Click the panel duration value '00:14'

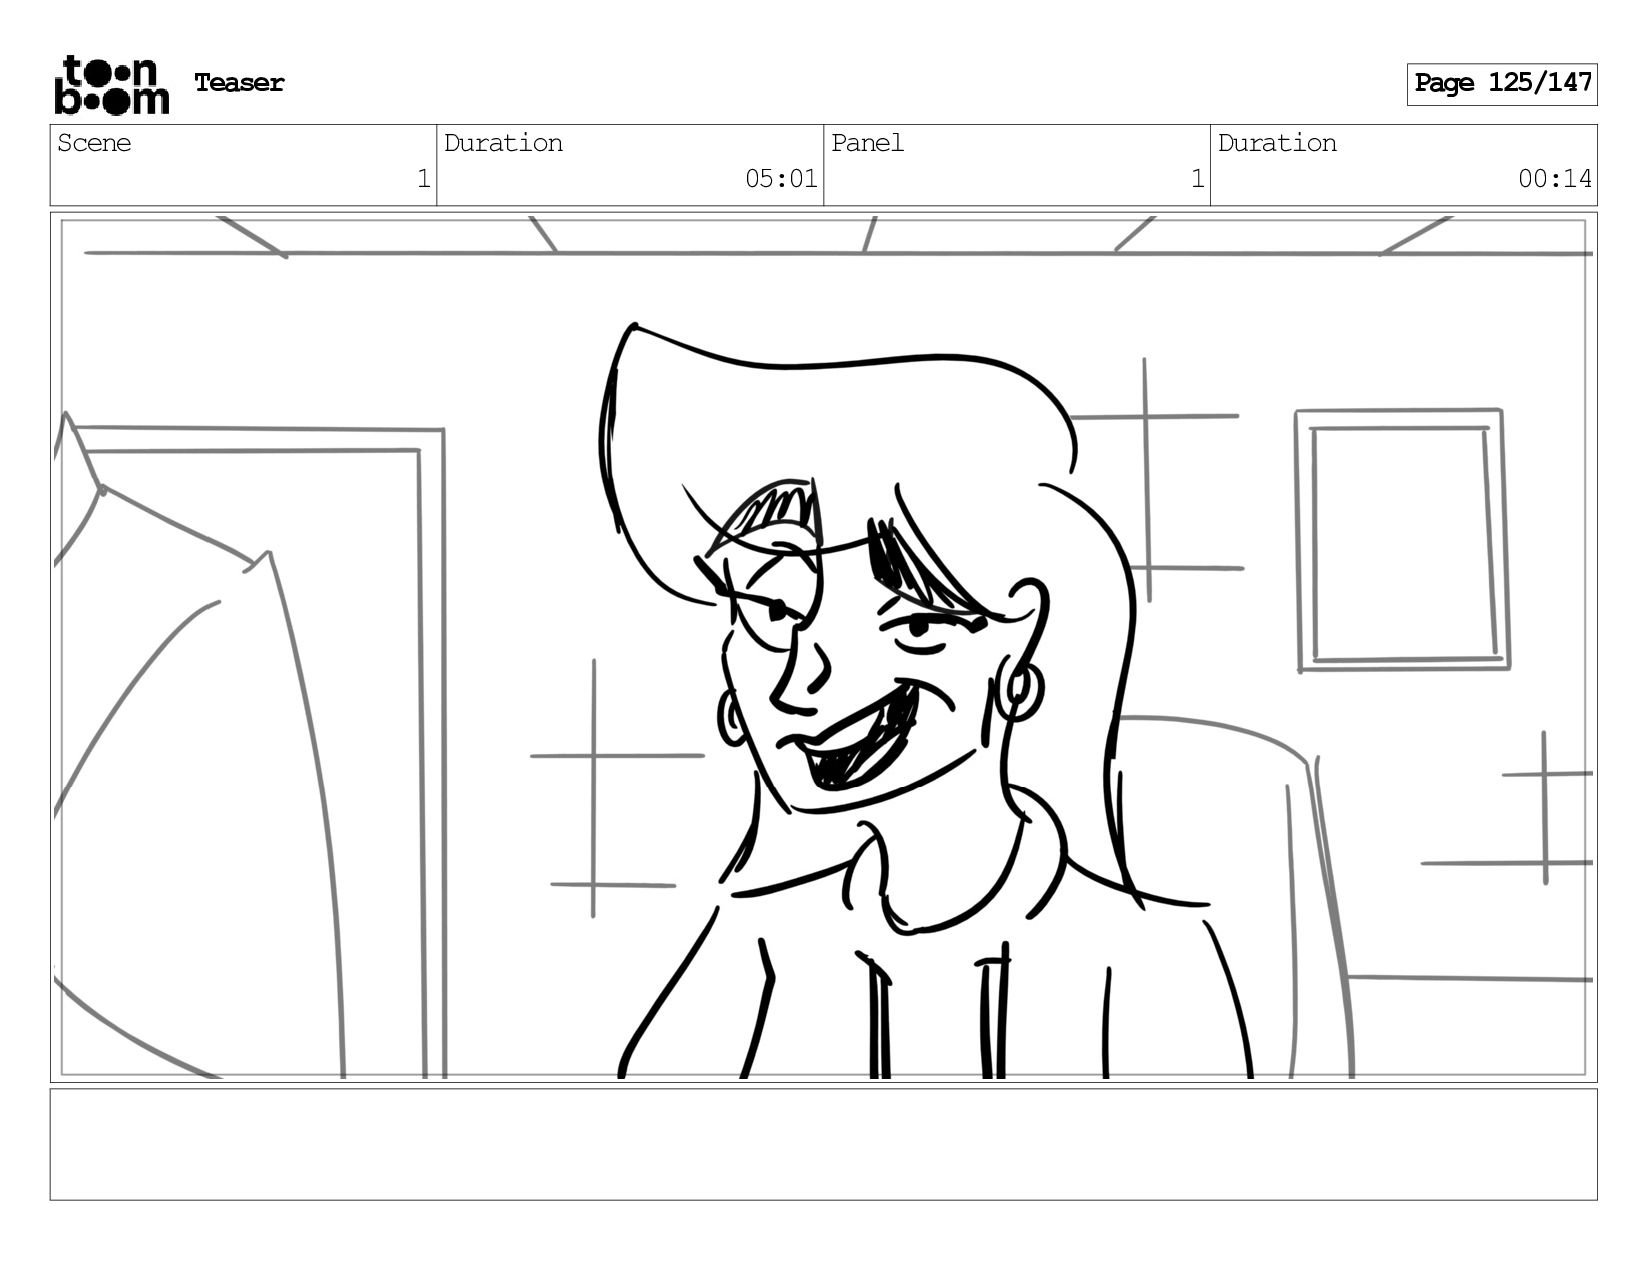pos(1555,179)
